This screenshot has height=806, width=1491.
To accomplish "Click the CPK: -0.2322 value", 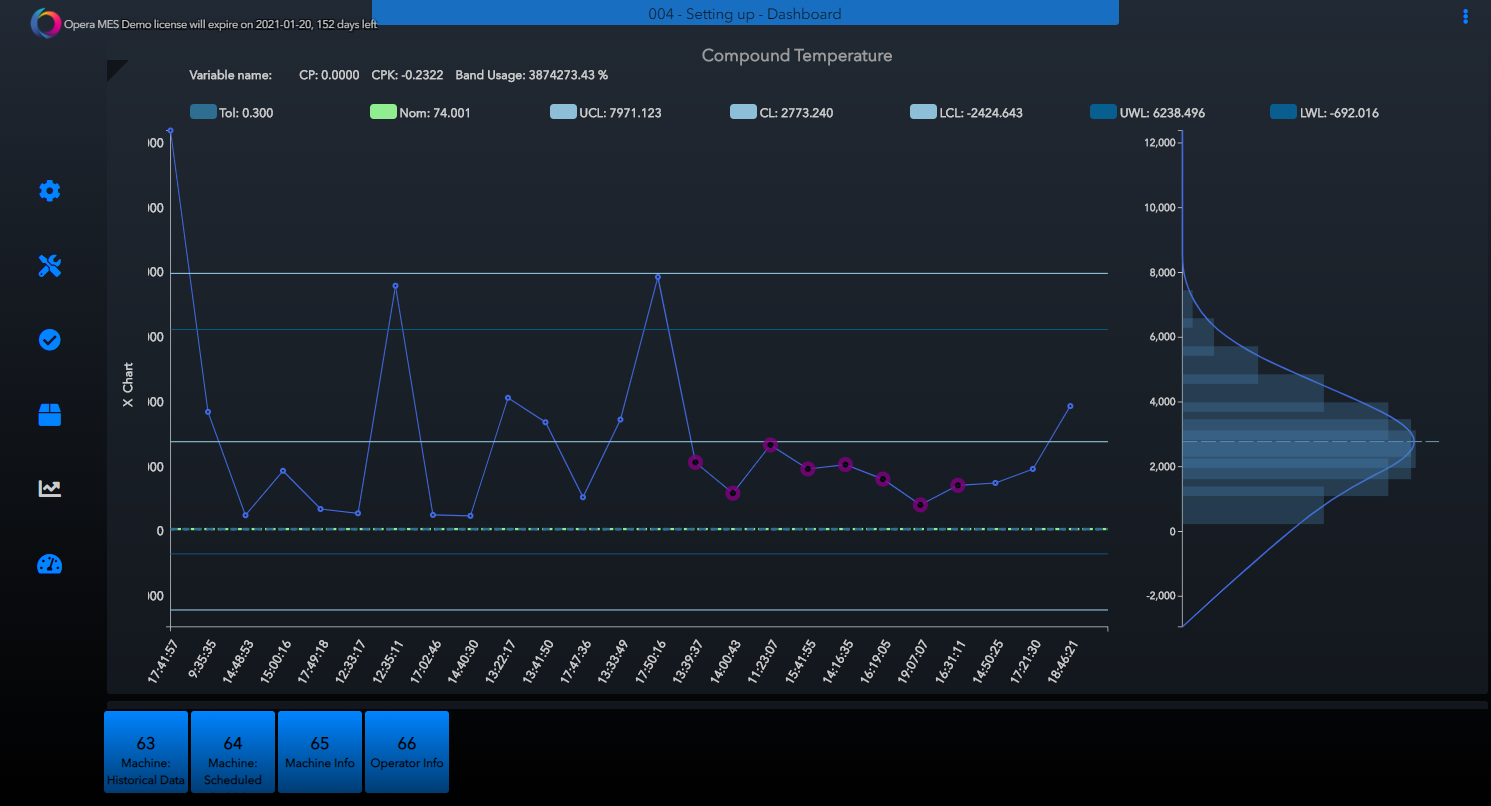I will click(x=407, y=75).
